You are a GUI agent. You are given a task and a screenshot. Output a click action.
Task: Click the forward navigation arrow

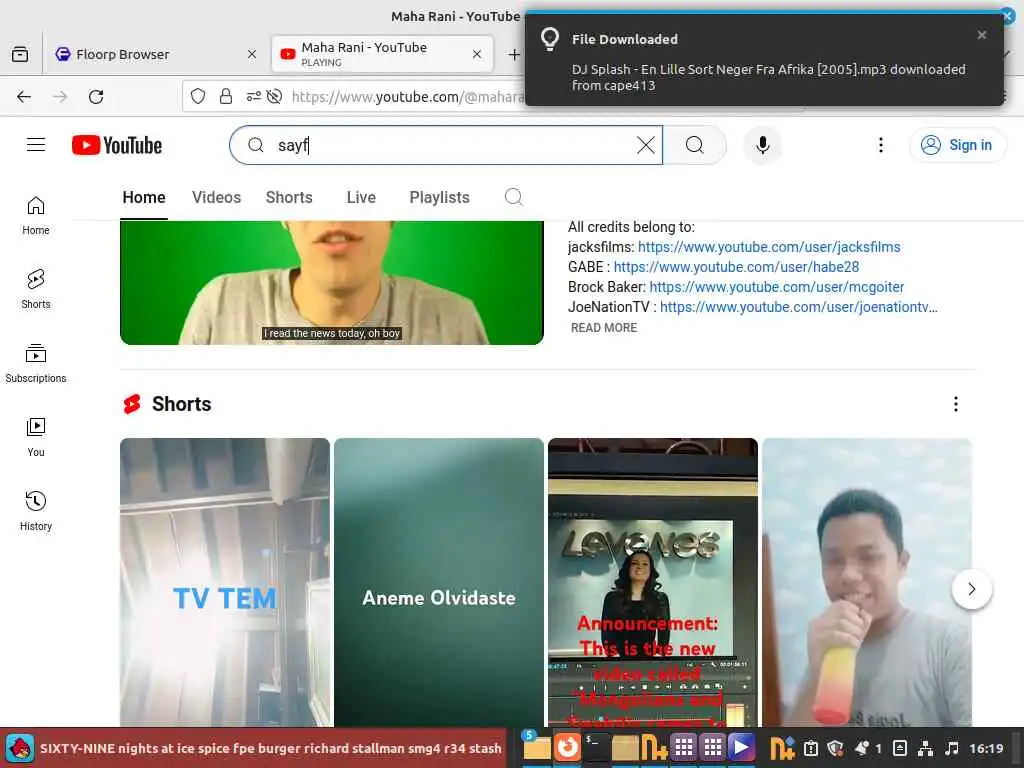click(60, 97)
